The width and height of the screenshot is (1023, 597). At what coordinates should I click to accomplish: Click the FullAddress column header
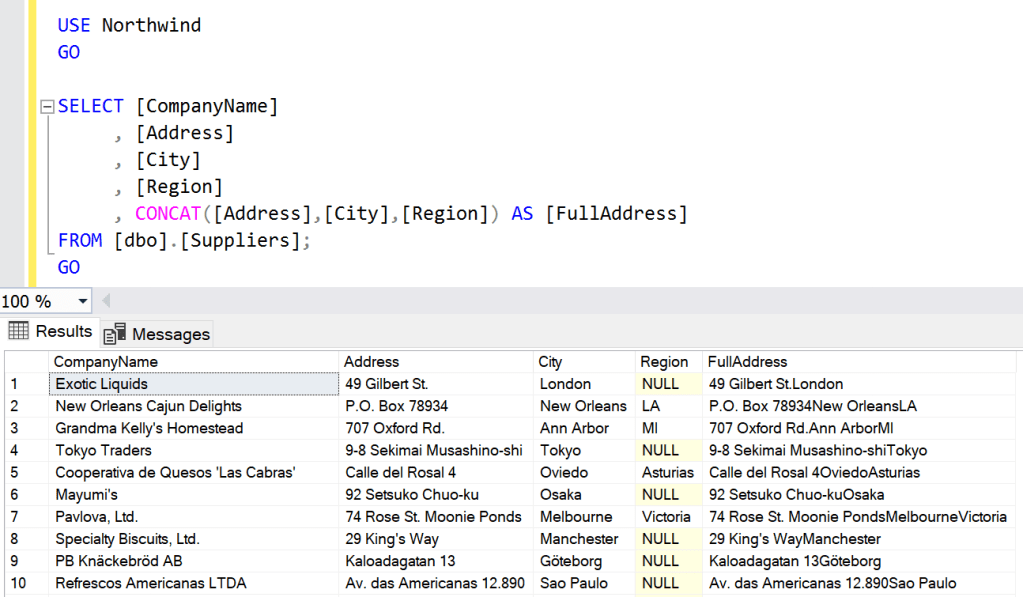point(747,362)
